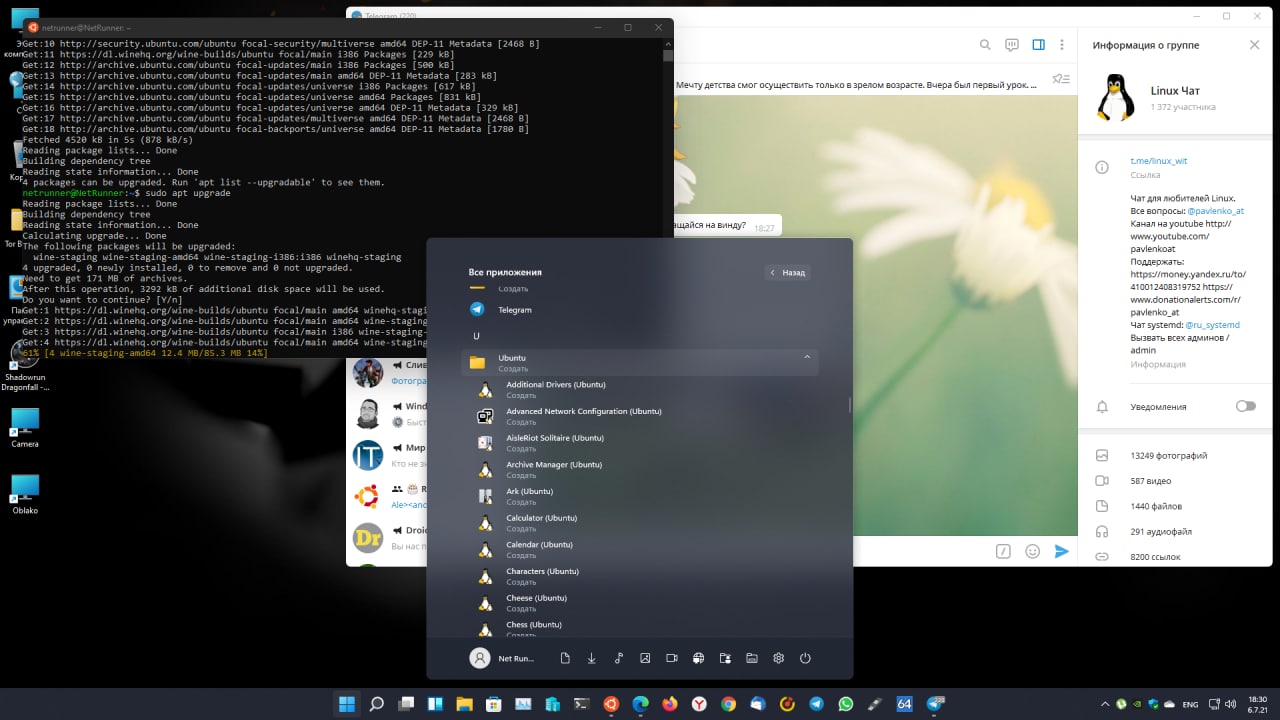Image resolution: width=1280 pixels, height=720 pixels.
Task: Open Camera desktop shortcut
Action: pos(25,428)
